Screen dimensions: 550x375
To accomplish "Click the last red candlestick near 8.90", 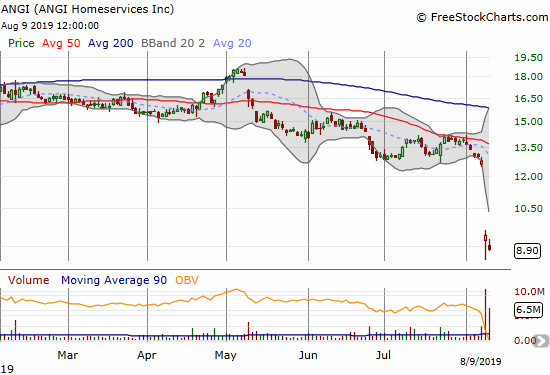I will click(489, 245).
